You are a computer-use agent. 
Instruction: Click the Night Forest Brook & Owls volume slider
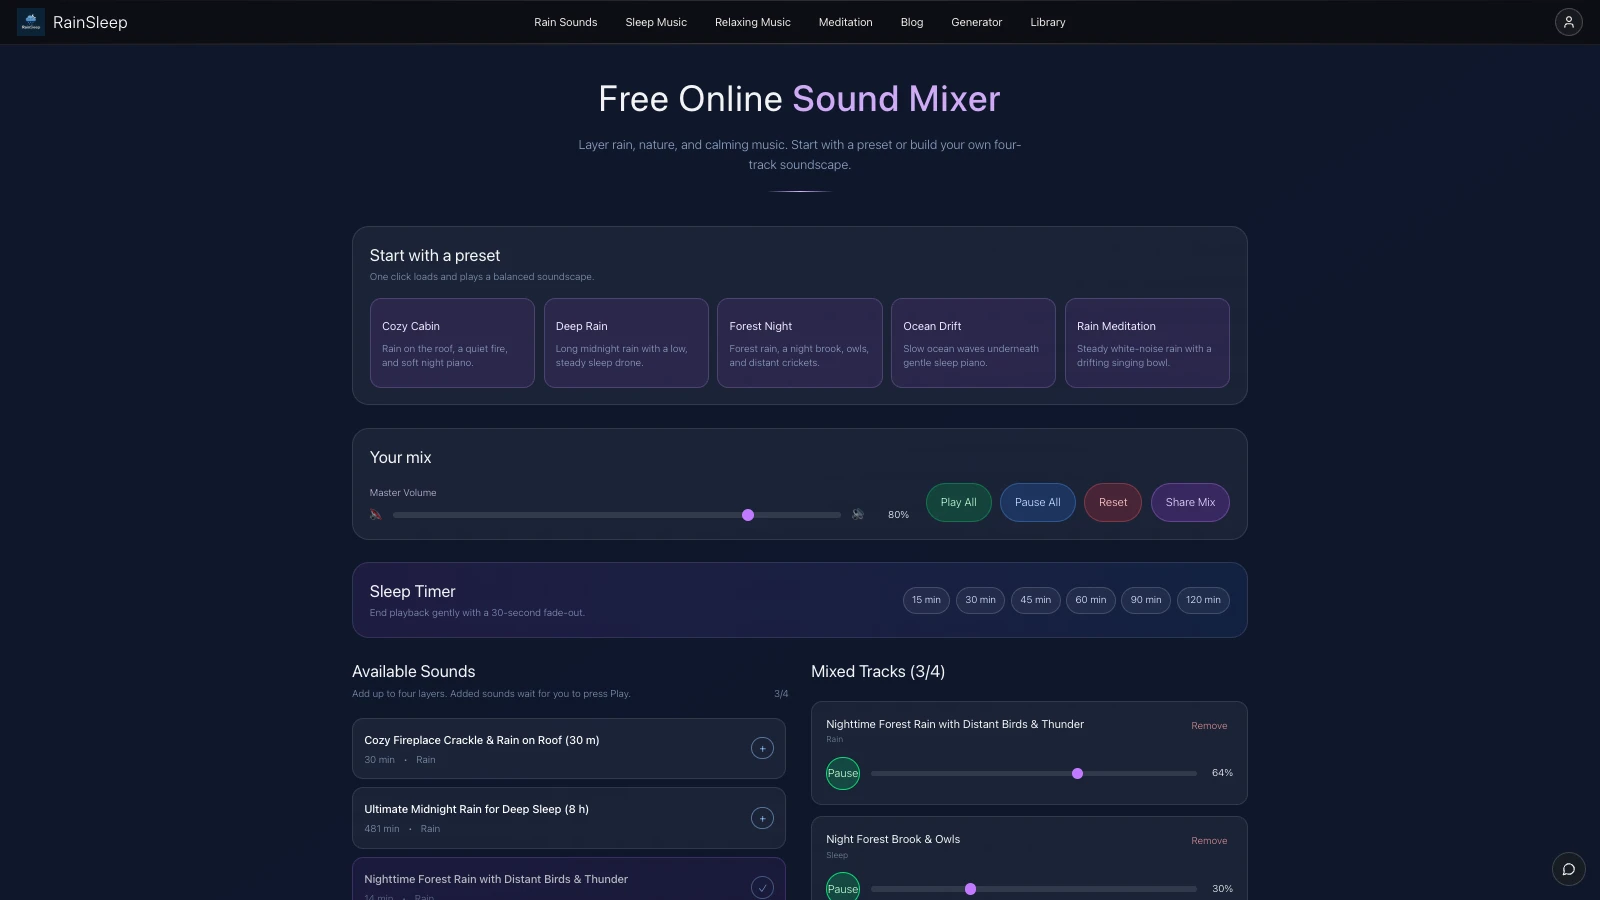tap(1034, 889)
